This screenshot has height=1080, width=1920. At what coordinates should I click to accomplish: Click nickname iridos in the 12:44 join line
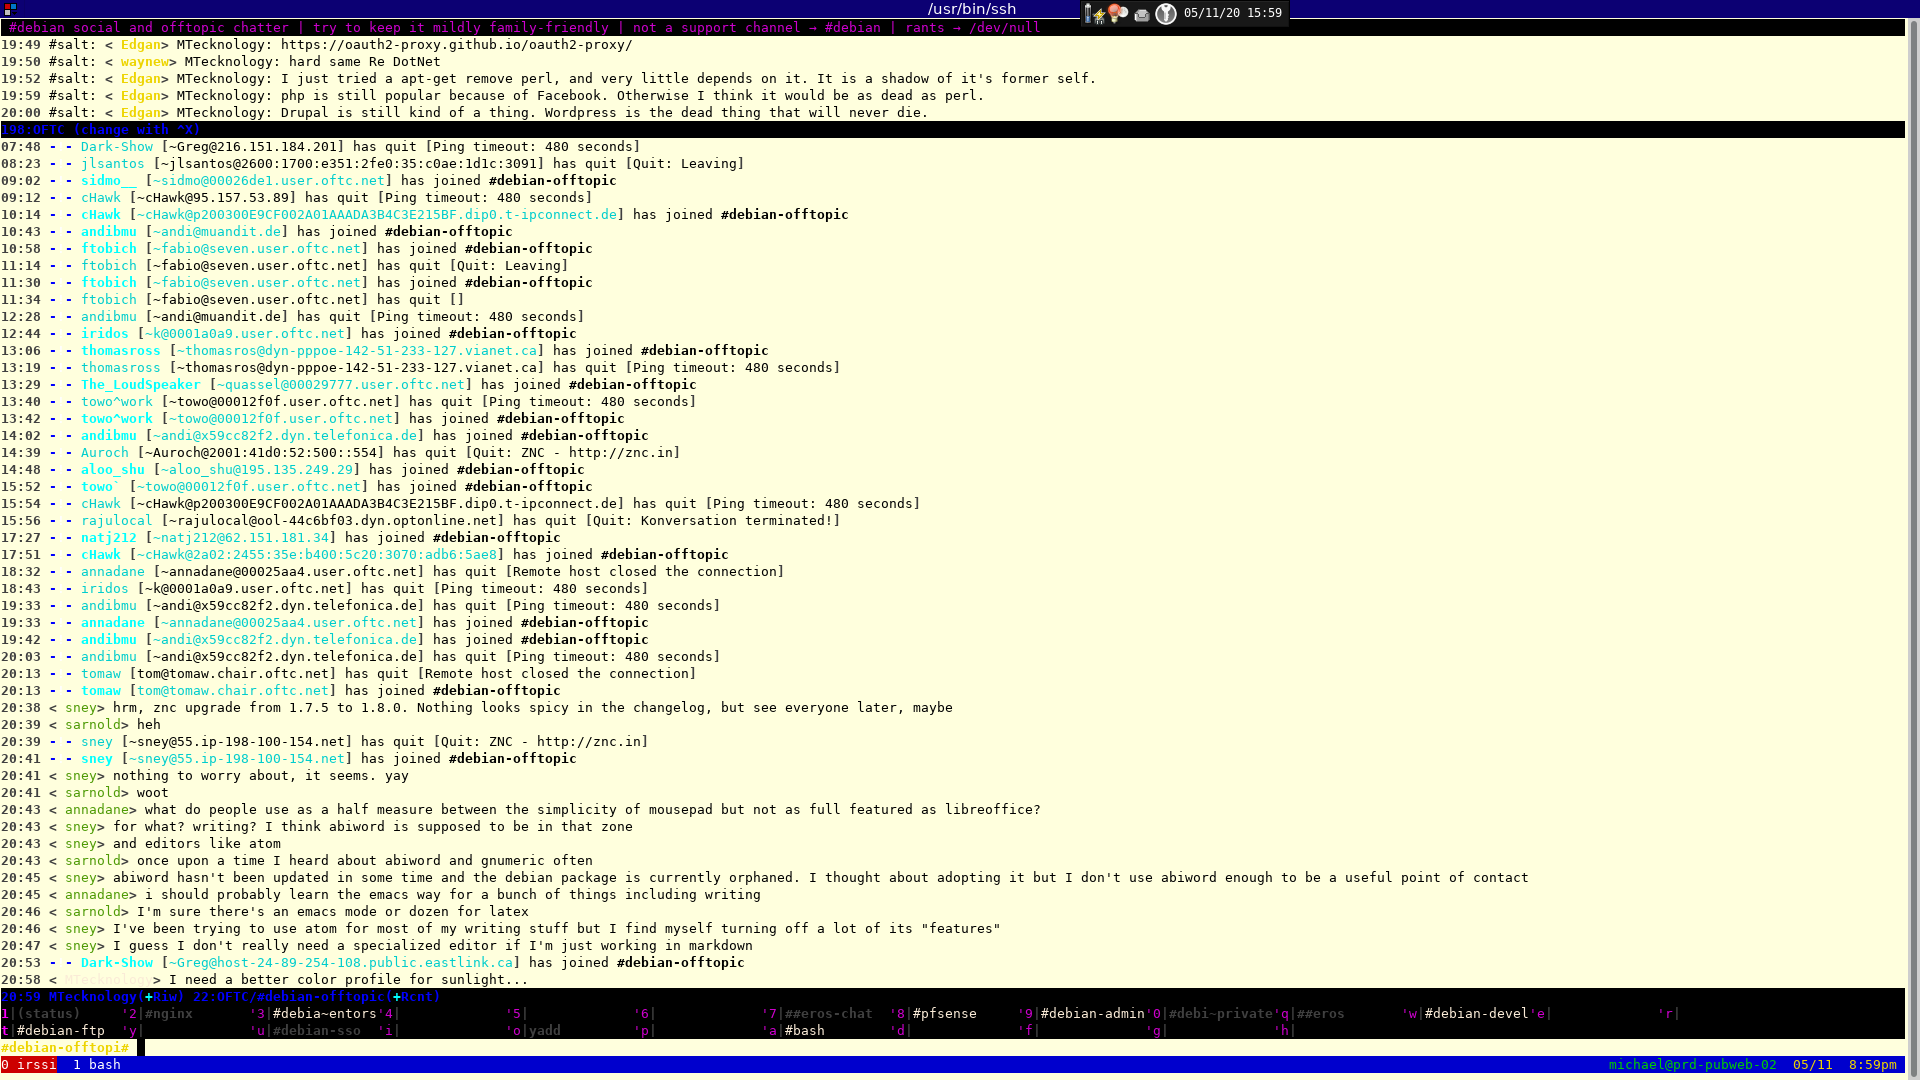(x=104, y=334)
